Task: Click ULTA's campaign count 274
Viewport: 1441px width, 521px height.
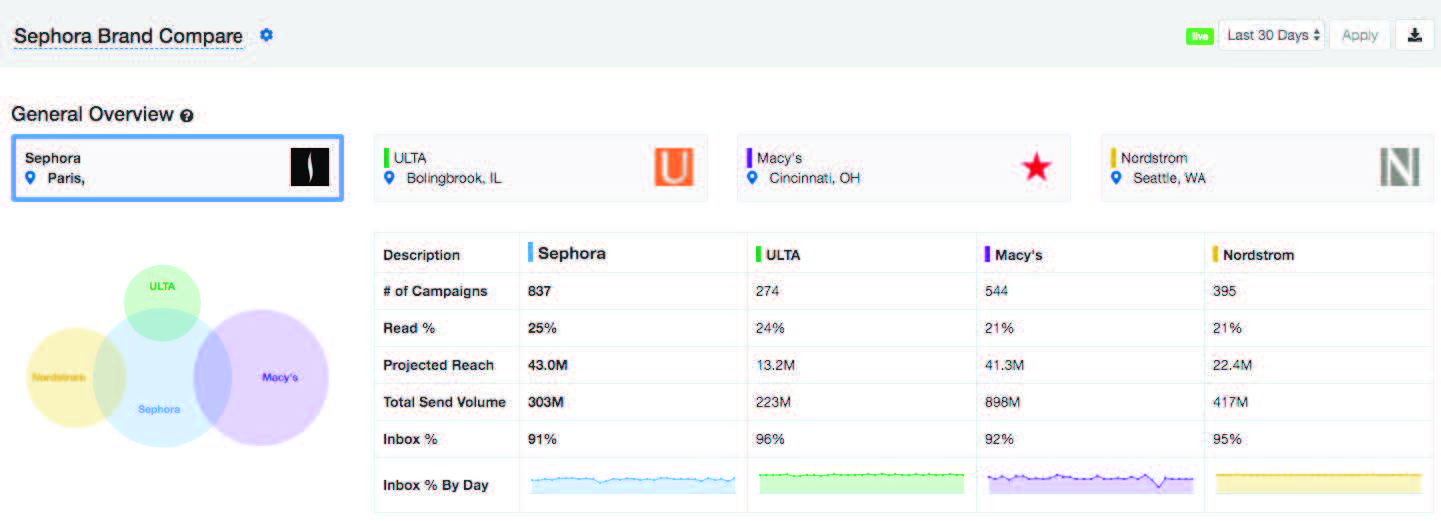Action: tap(767, 291)
